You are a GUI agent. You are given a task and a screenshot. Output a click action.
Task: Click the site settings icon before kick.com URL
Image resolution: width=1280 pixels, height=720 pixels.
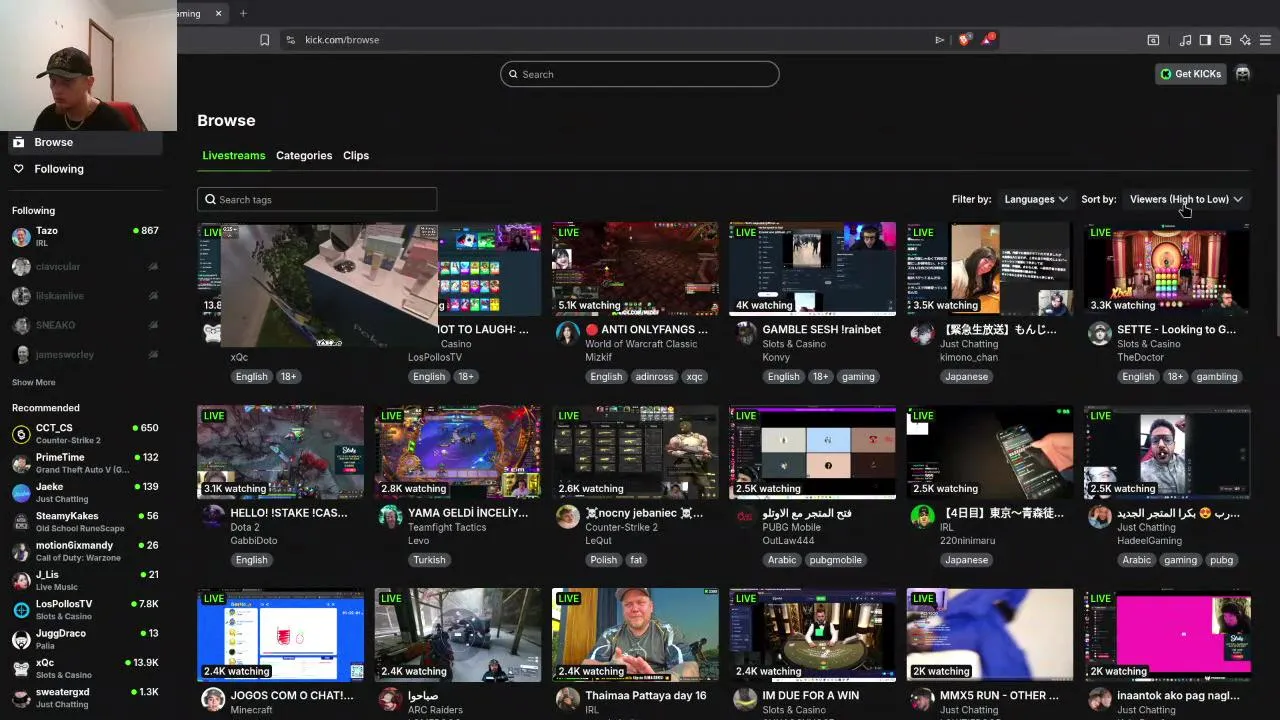tap(290, 40)
